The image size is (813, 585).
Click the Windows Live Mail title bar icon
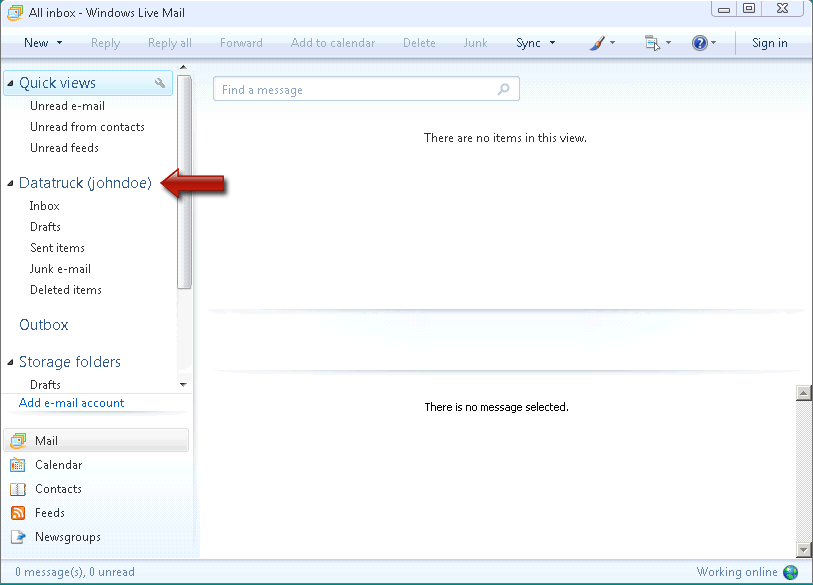(15, 13)
